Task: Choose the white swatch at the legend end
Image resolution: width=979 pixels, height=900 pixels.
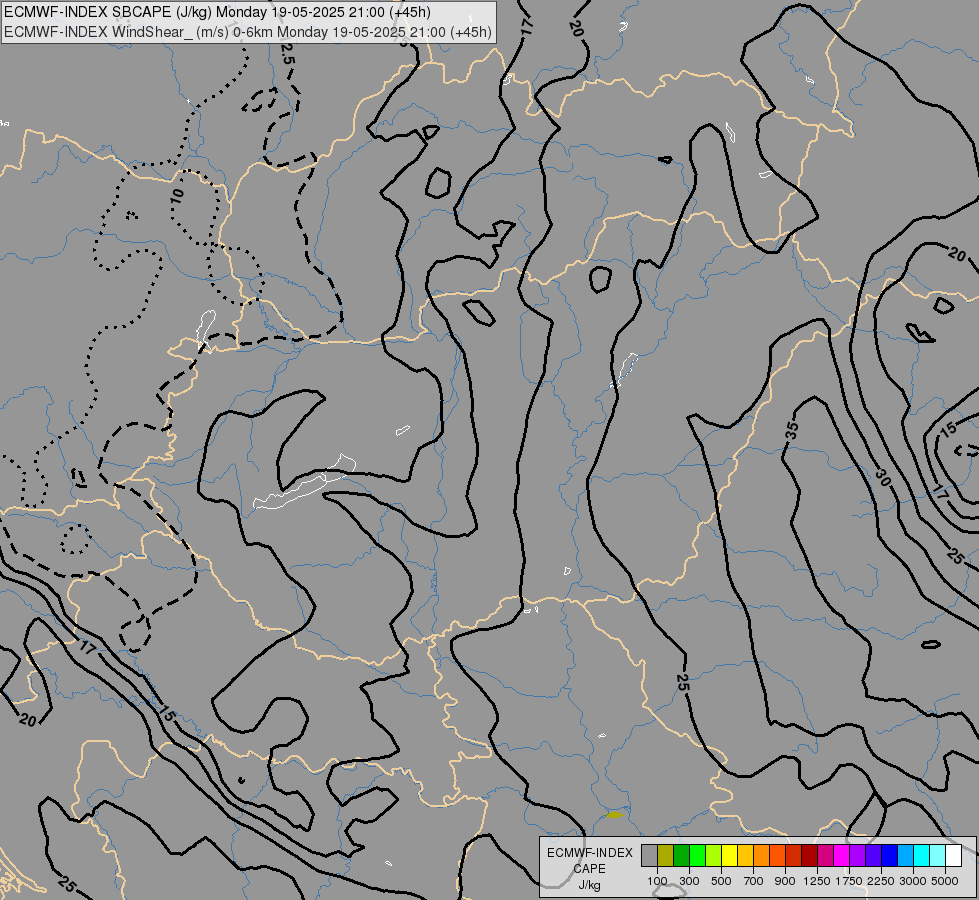Action: [953, 856]
